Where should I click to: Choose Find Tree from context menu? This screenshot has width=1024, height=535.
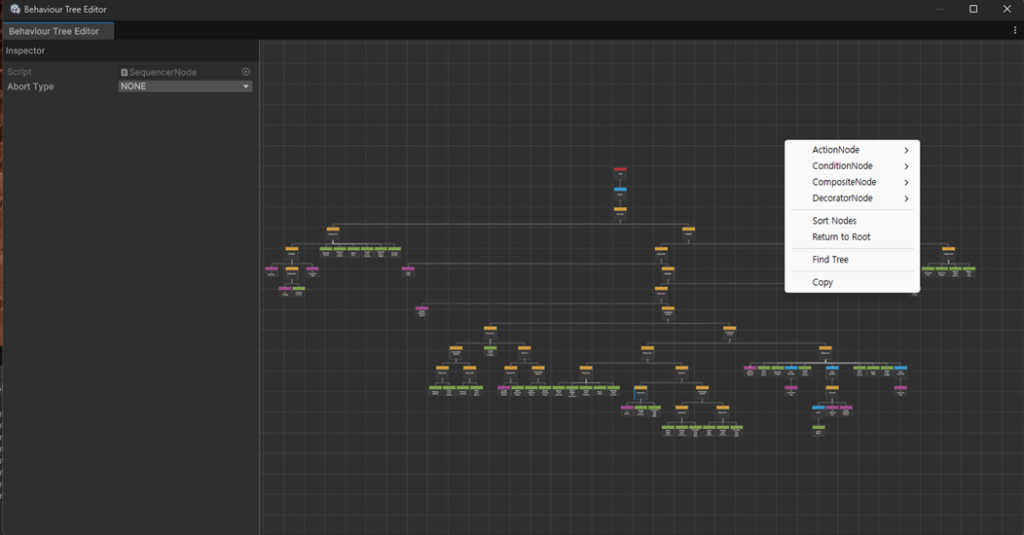tap(830, 260)
